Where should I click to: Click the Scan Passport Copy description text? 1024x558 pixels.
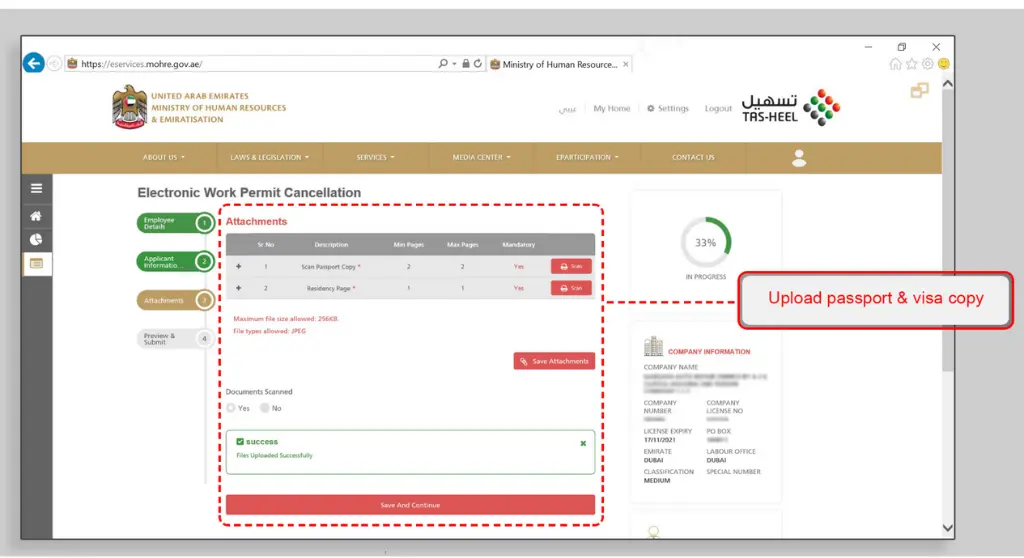(x=328, y=267)
